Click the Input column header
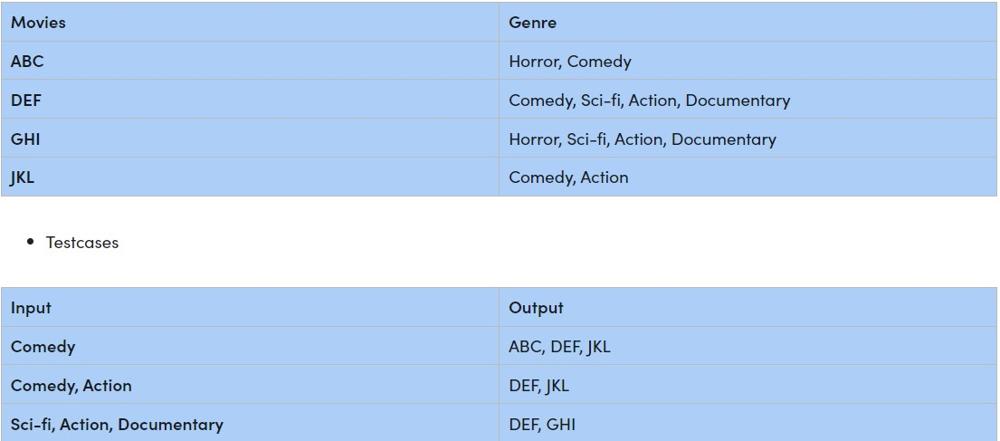Screen dimensions: 1000x441 250,307
